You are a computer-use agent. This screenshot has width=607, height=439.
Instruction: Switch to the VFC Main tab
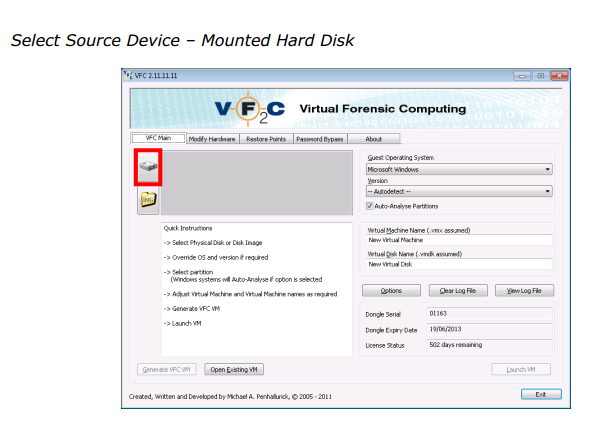(x=158, y=138)
